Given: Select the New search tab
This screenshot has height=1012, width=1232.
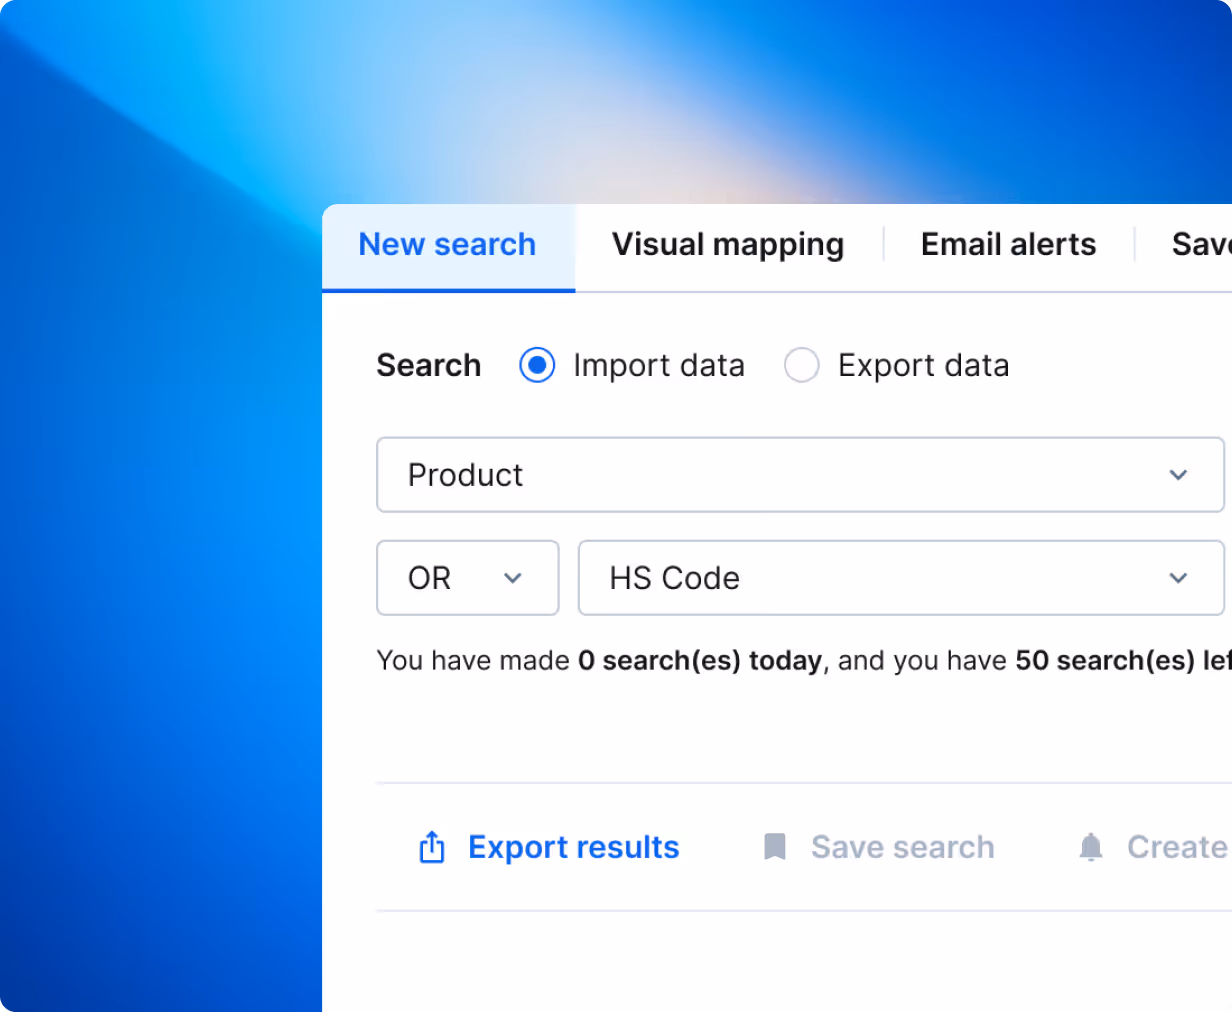Looking at the screenshot, I should tap(447, 244).
